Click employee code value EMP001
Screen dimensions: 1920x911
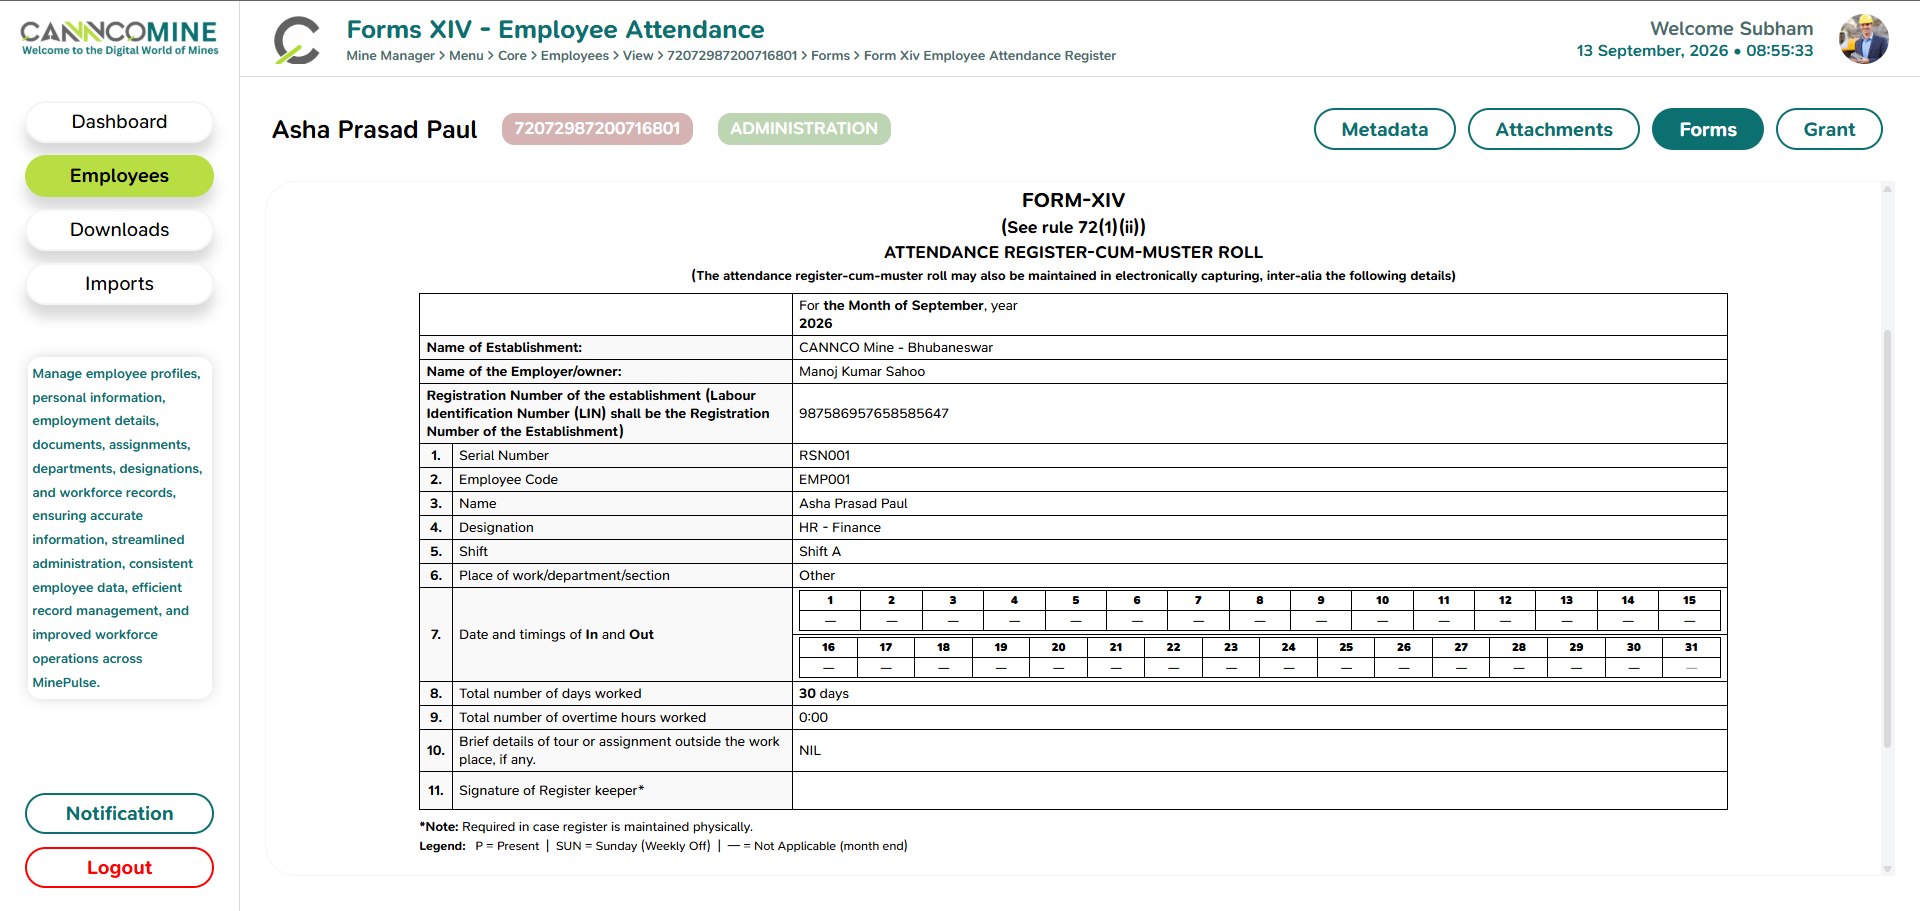click(824, 480)
